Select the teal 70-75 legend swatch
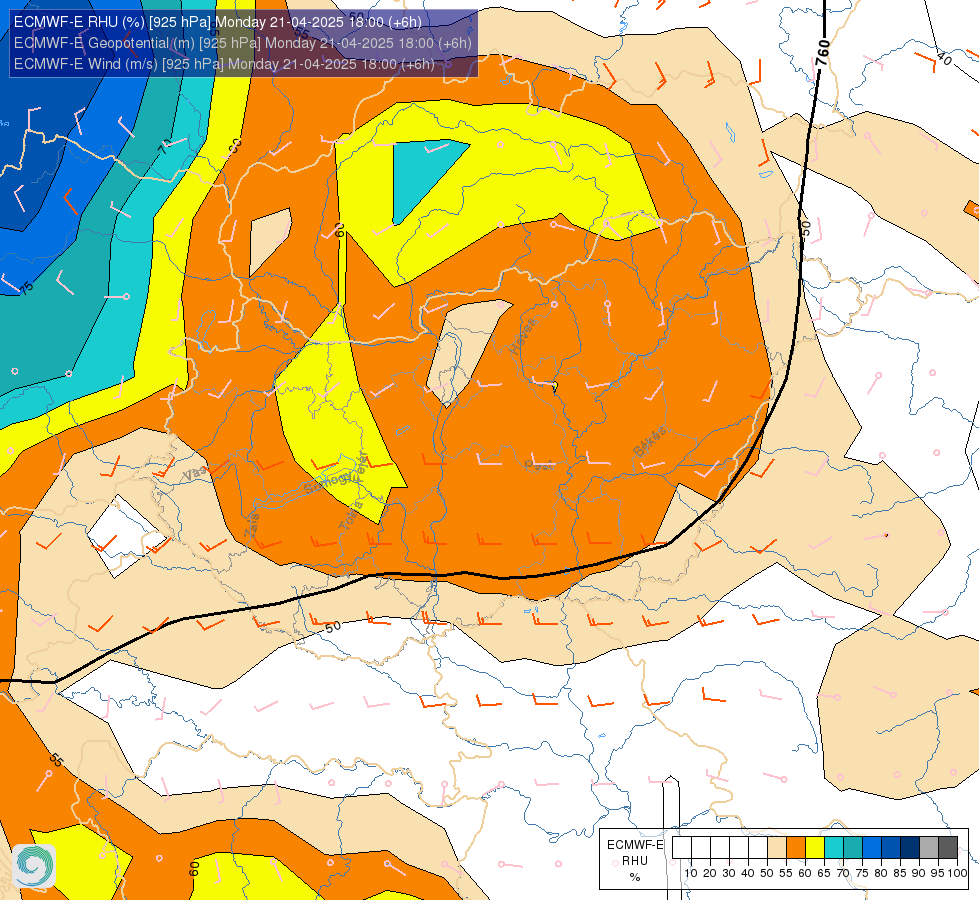The height and width of the screenshot is (900, 979). (853, 847)
